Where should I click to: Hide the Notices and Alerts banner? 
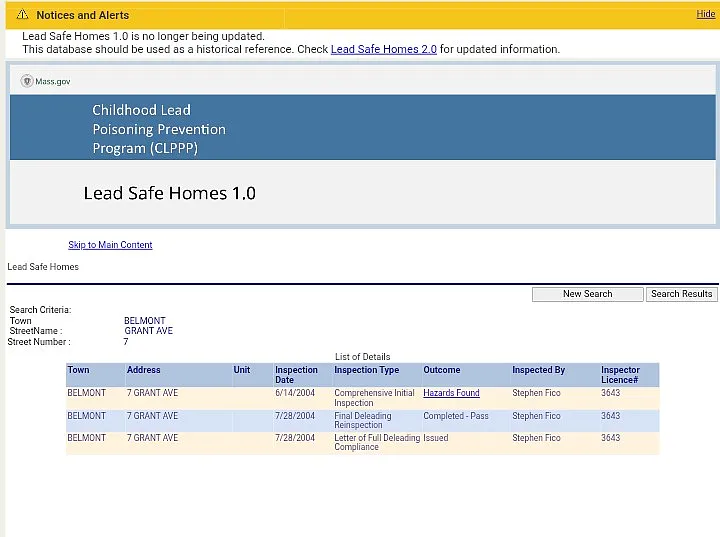(x=705, y=14)
